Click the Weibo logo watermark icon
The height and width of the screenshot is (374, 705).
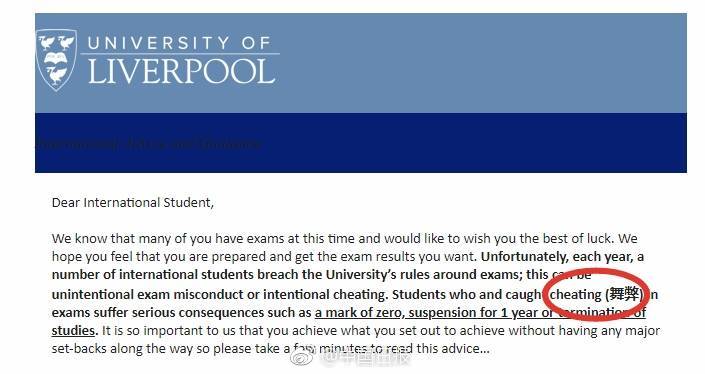(303, 357)
